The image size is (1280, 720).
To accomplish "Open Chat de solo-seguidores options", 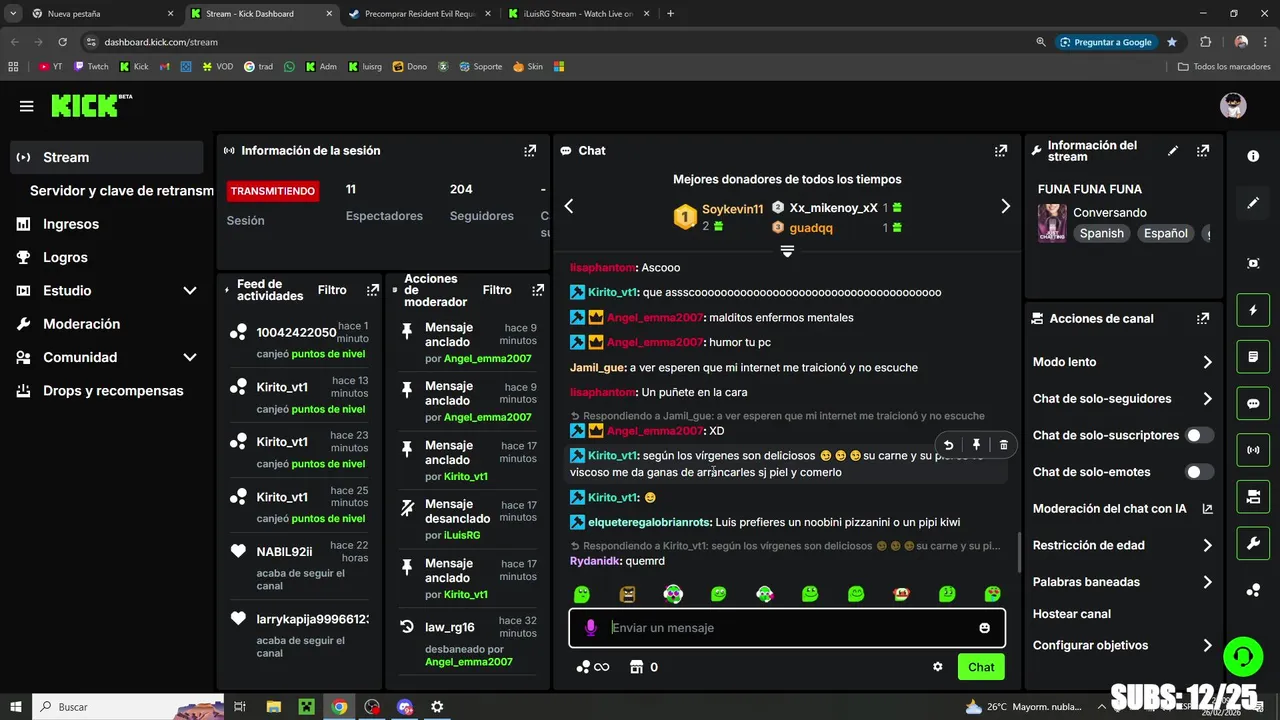I will pyautogui.click(x=1122, y=399).
